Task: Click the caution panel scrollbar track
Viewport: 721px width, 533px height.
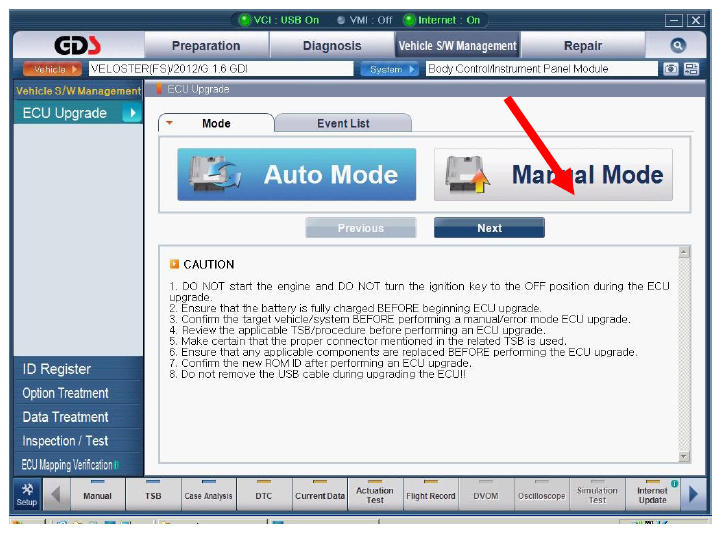Action: coord(684,354)
